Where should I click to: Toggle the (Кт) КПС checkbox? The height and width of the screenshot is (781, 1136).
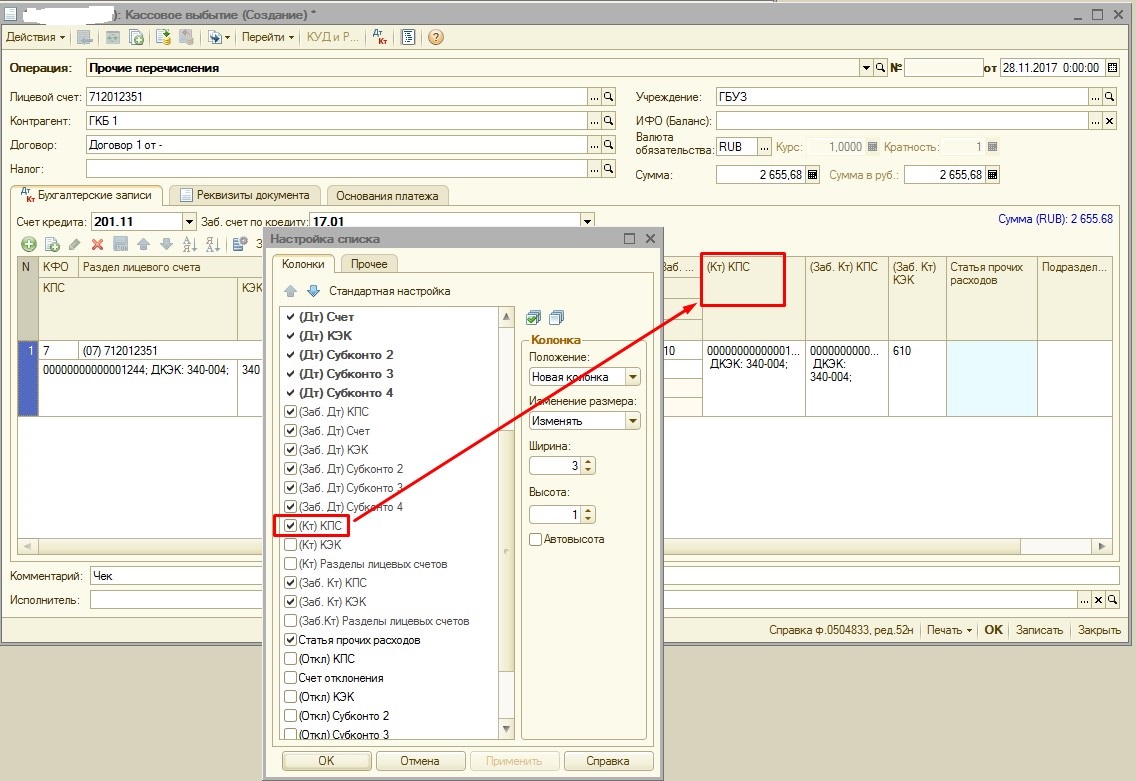(290, 526)
